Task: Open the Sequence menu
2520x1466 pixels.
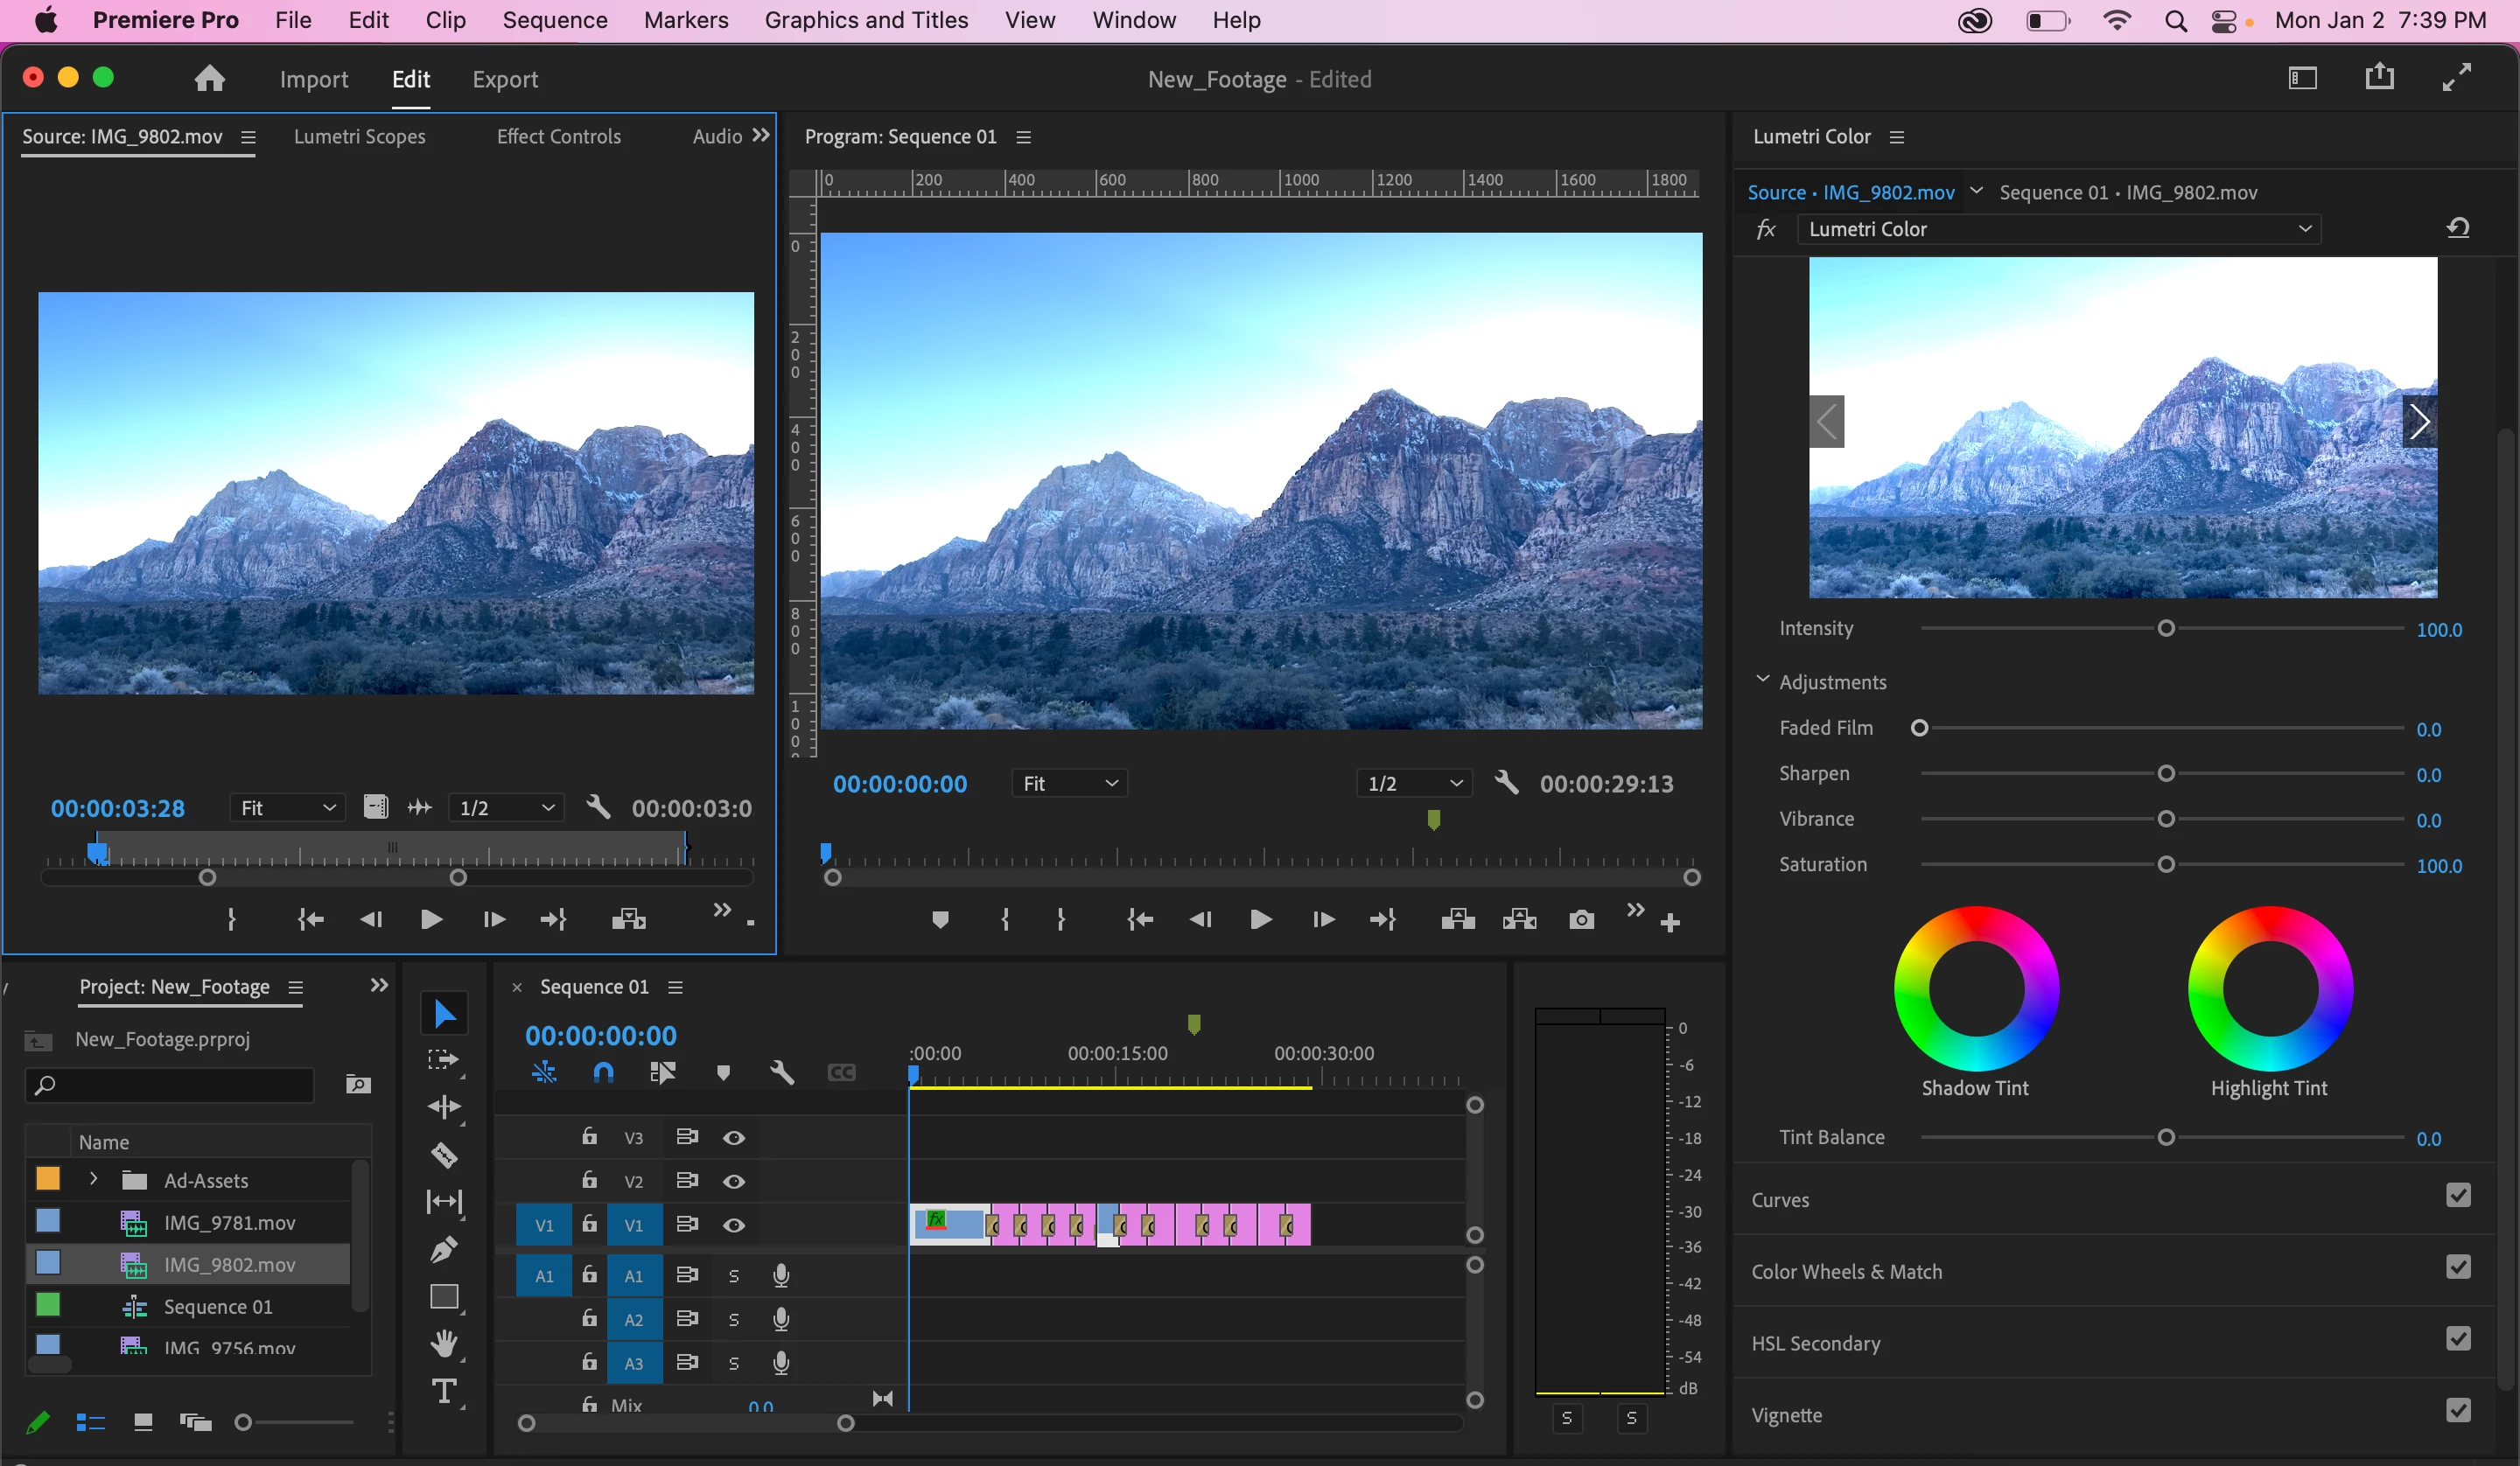Action: coord(555,20)
